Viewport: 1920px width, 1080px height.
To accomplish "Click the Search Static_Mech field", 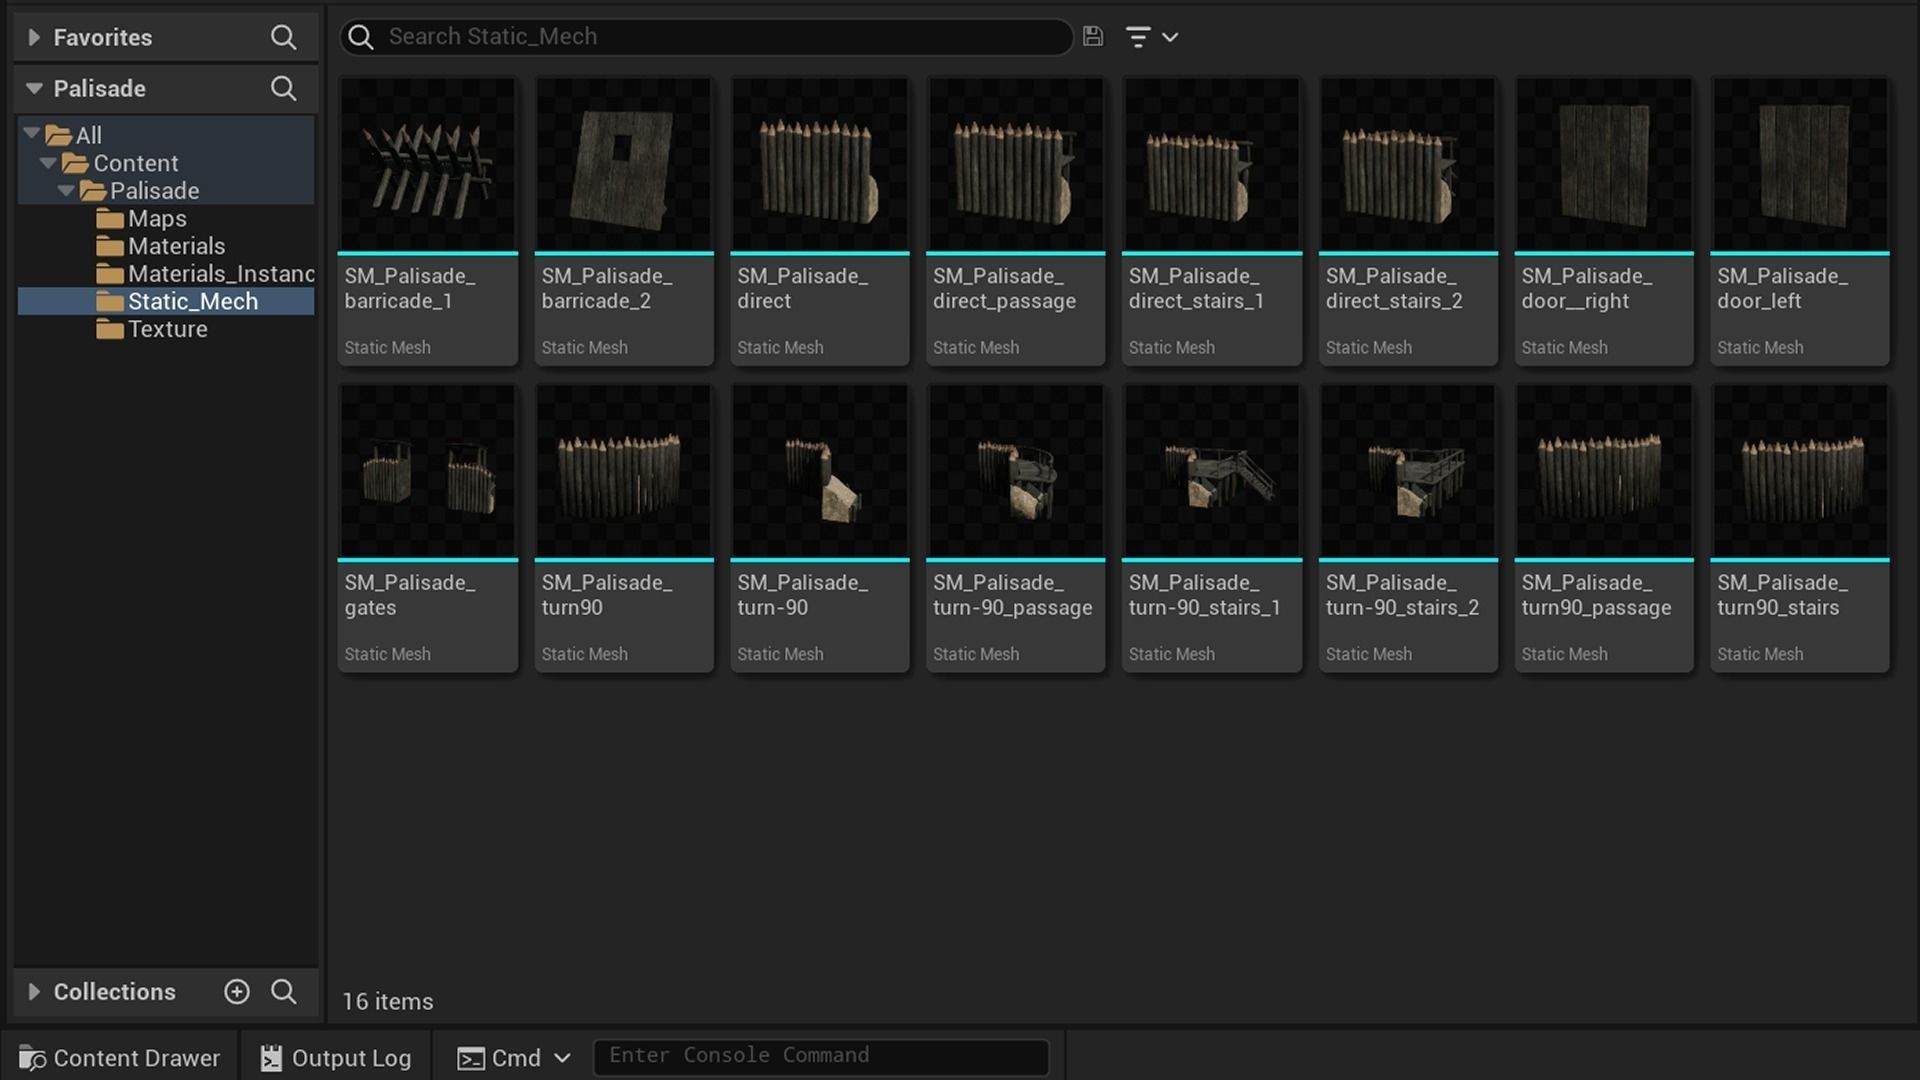I will [x=720, y=37].
